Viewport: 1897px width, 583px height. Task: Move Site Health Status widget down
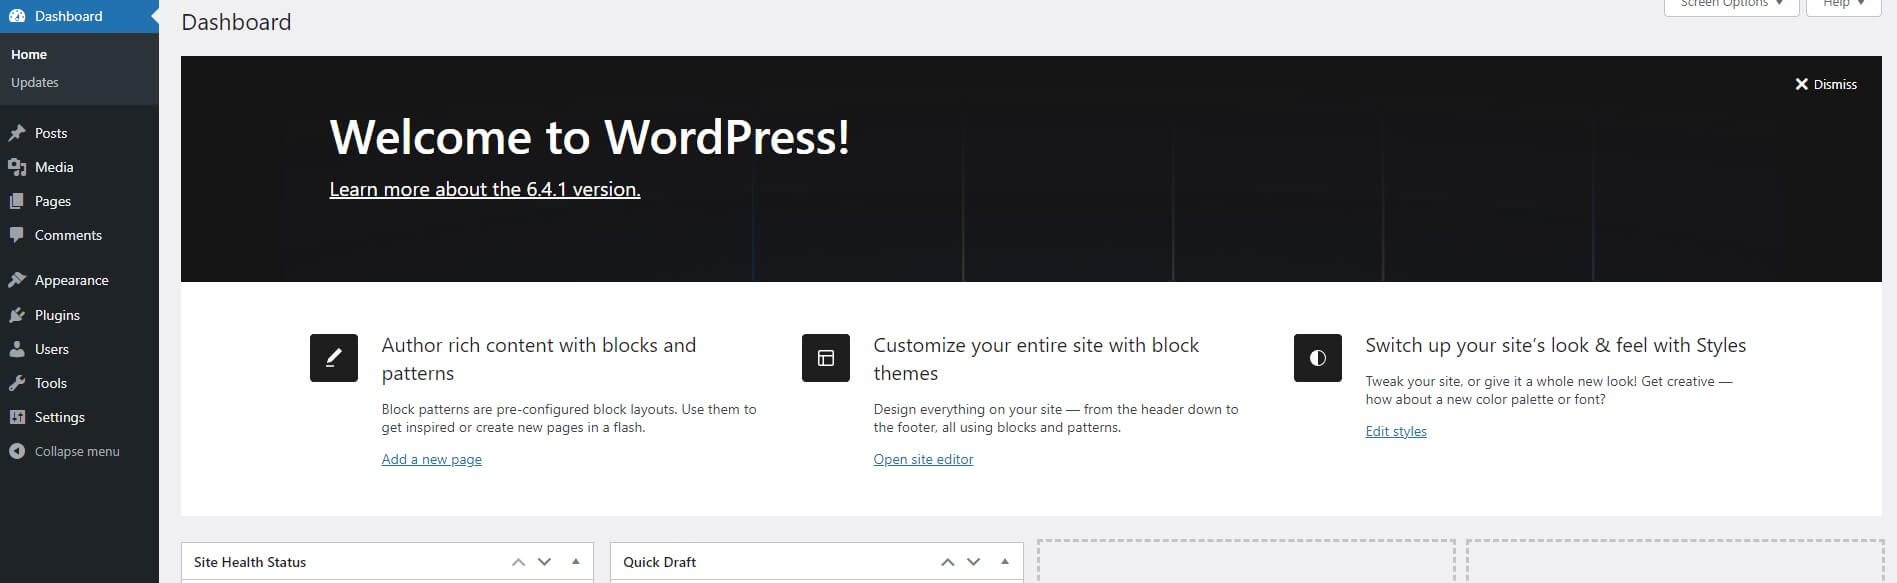tap(544, 562)
